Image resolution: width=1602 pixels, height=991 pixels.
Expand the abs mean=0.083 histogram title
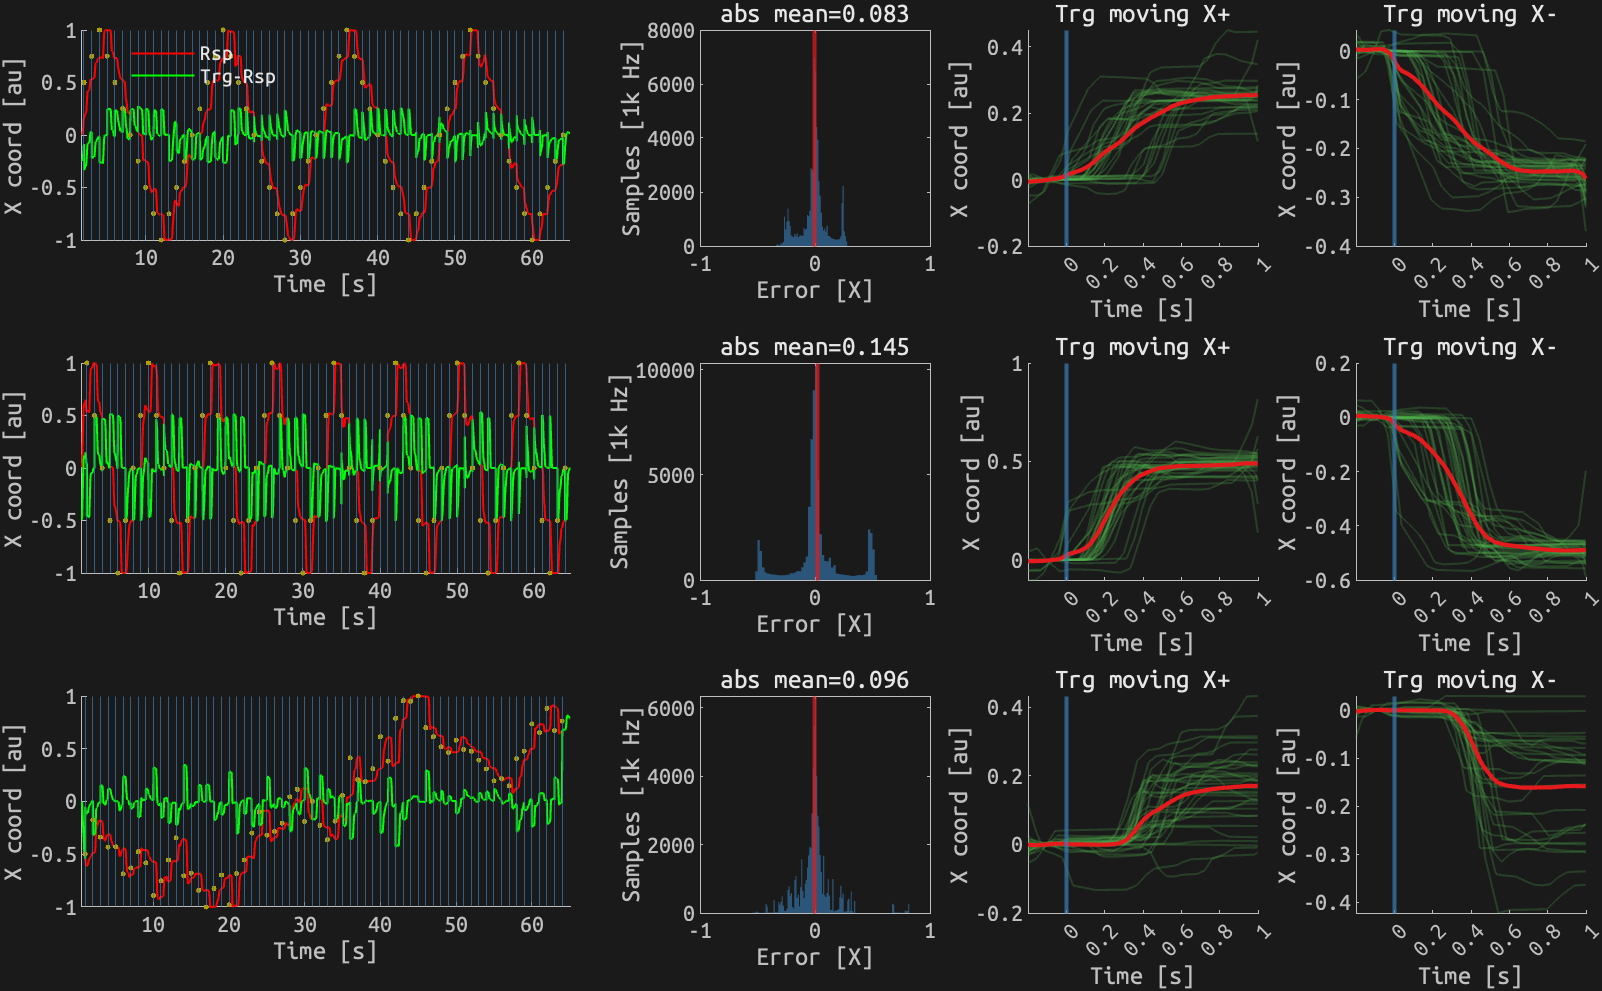point(815,14)
